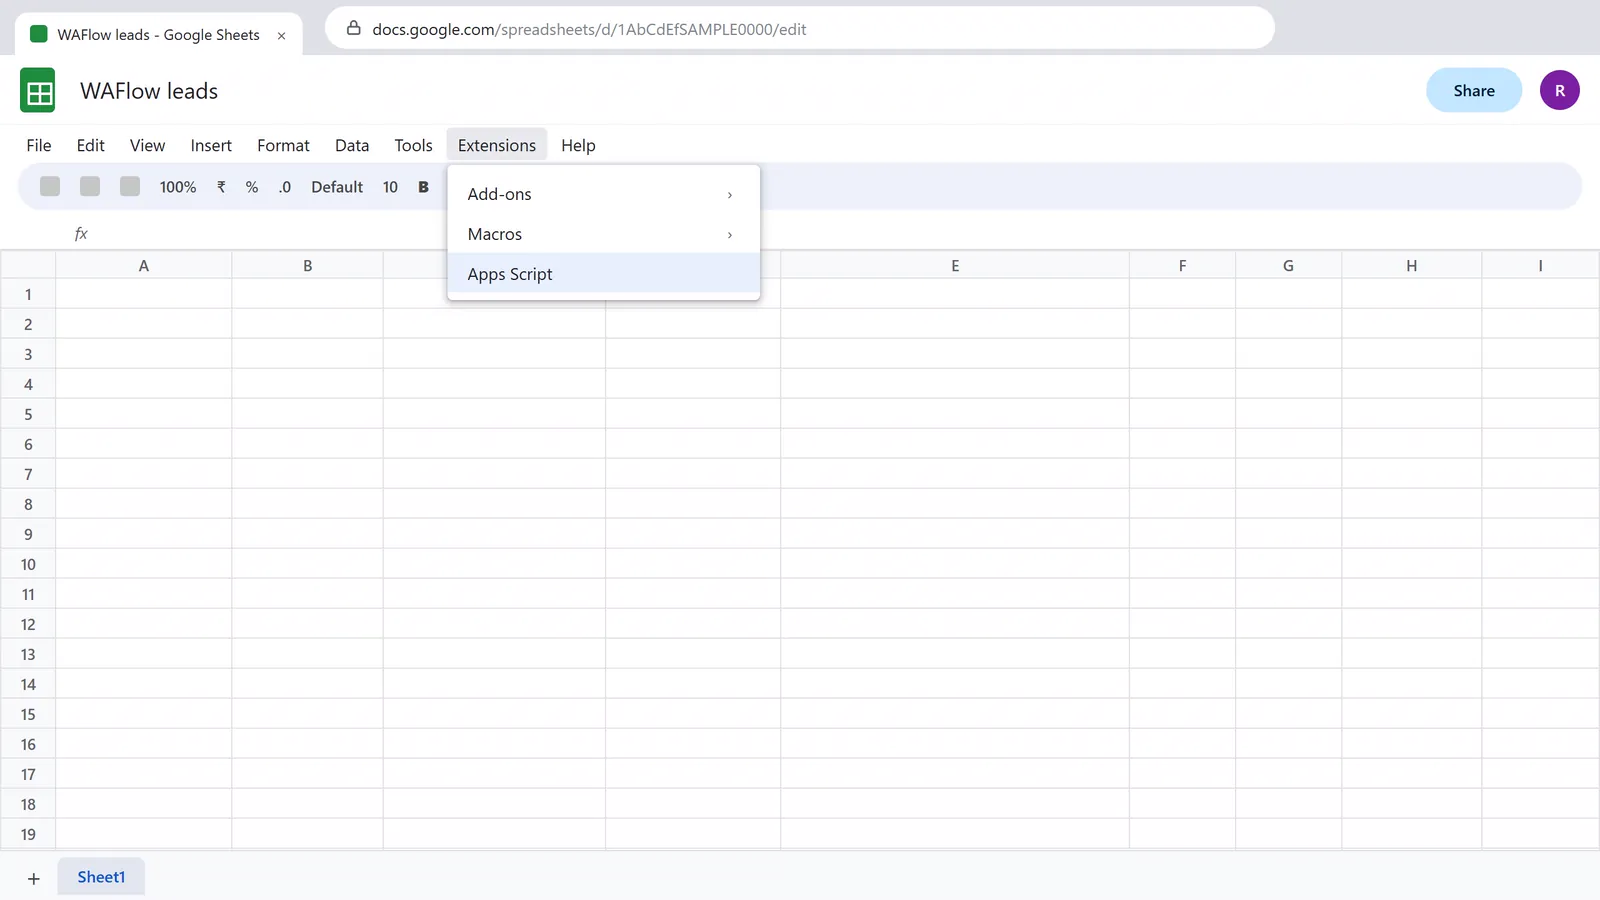Select column H header
The width and height of the screenshot is (1600, 900).
tap(1412, 265)
